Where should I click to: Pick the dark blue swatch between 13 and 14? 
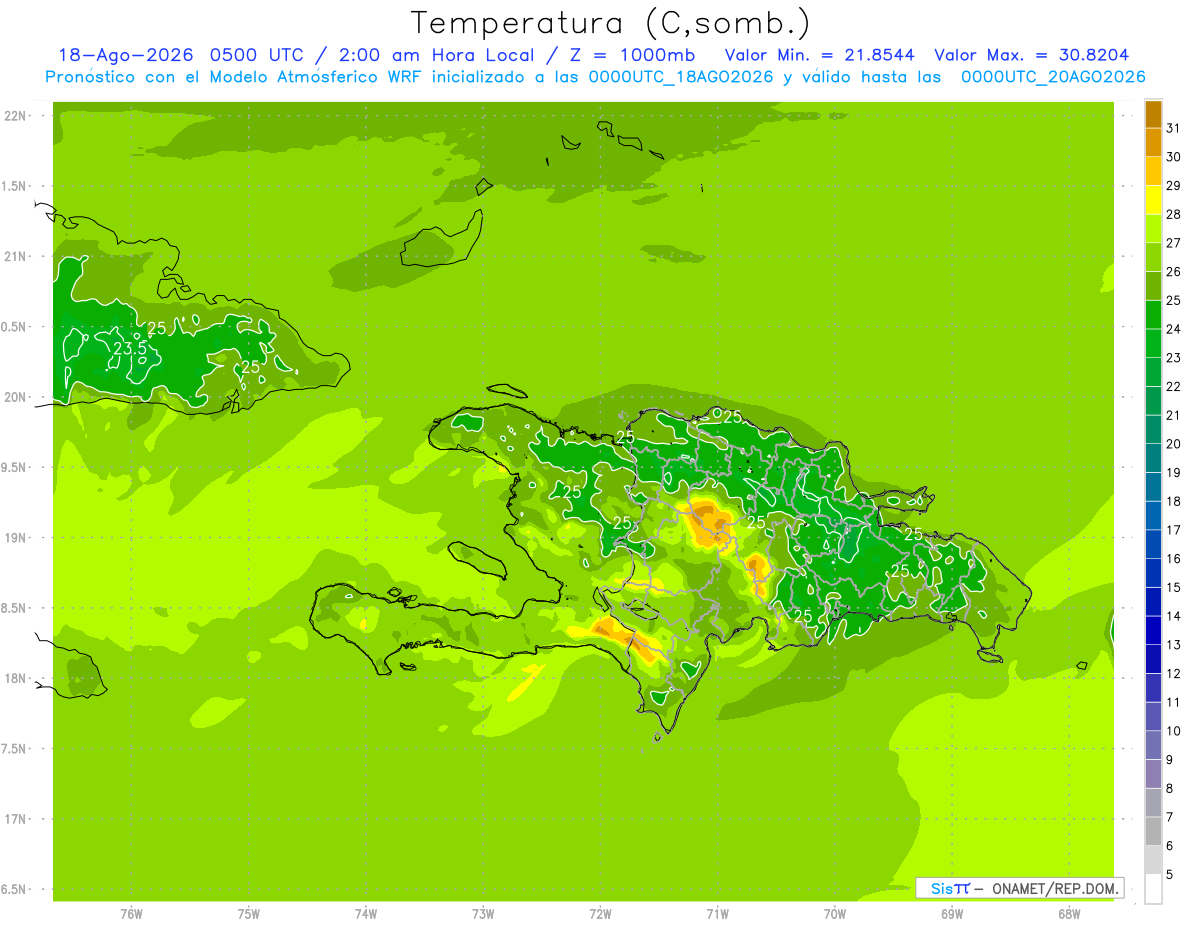tap(1153, 631)
